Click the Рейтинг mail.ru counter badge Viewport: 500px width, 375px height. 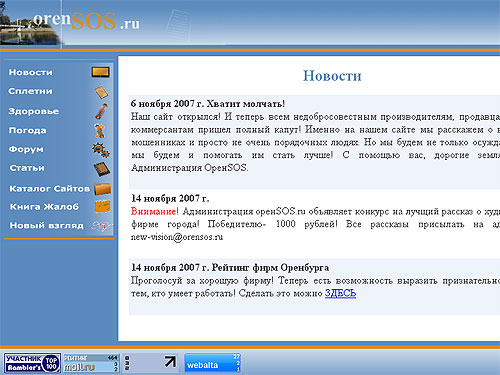pyautogui.click(x=91, y=363)
